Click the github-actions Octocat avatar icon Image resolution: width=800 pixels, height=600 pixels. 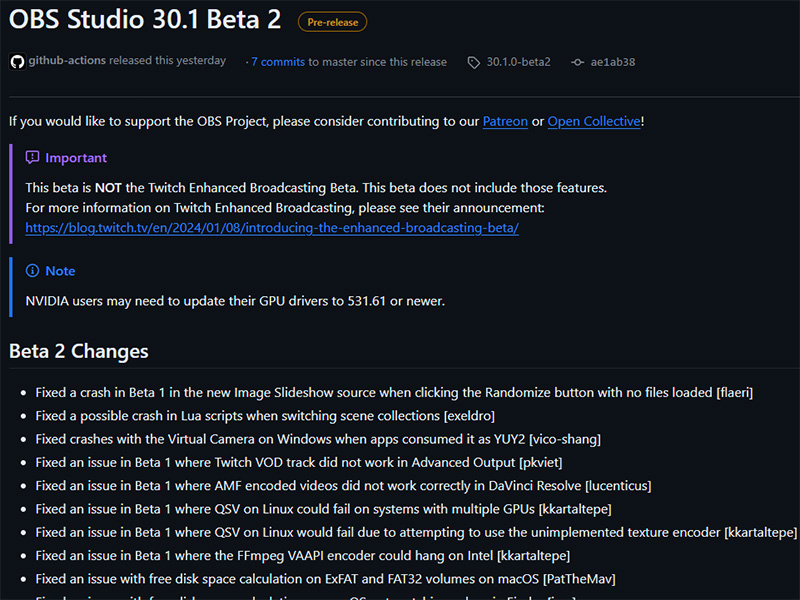[x=16, y=61]
